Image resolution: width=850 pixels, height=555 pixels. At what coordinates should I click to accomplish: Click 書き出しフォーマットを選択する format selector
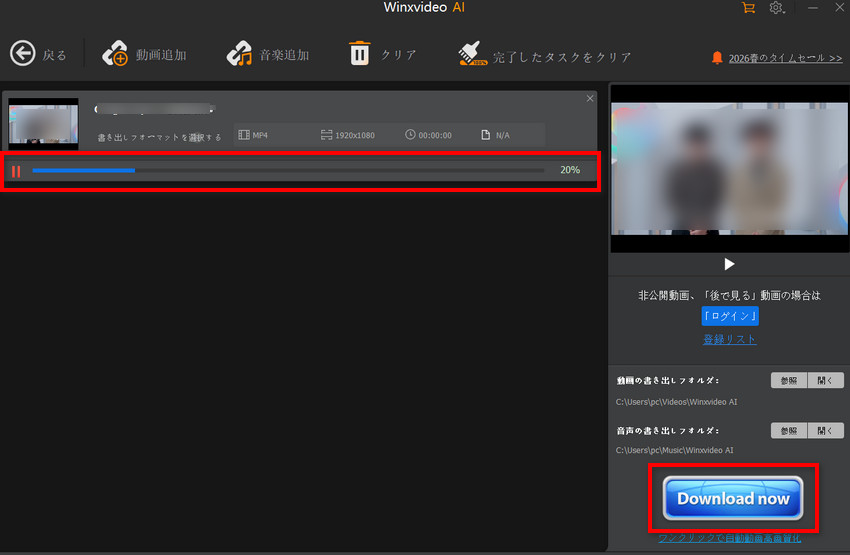[159, 137]
